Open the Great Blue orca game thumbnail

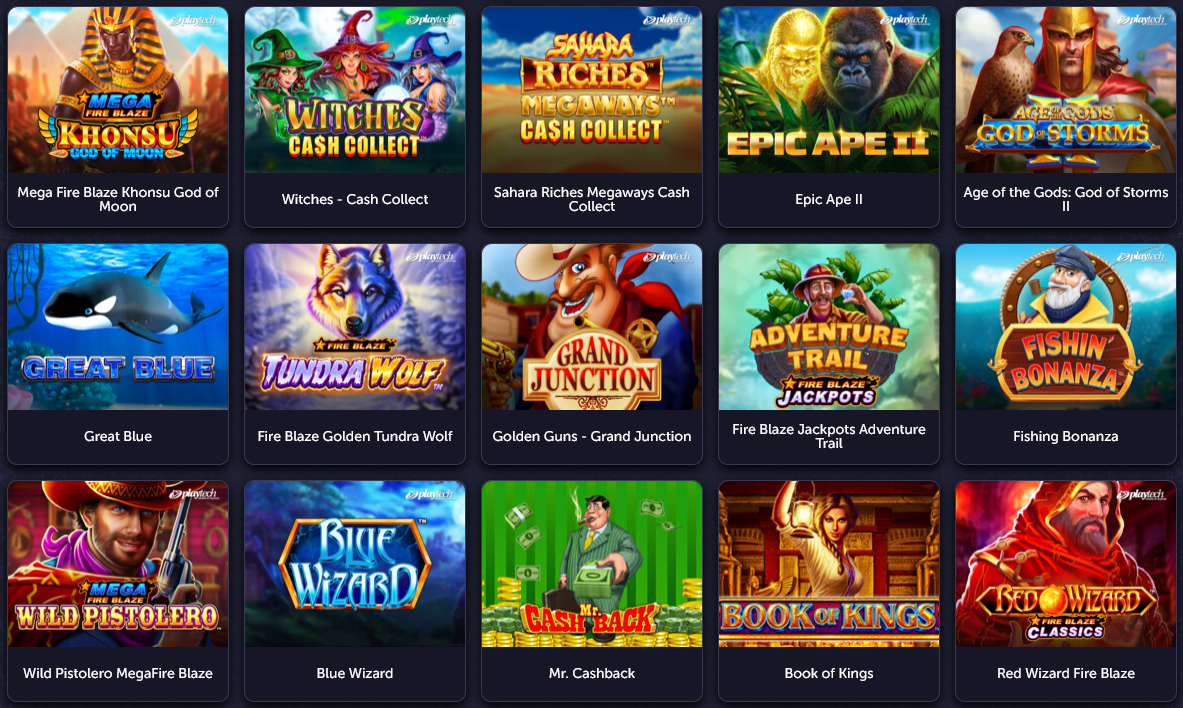coord(118,327)
